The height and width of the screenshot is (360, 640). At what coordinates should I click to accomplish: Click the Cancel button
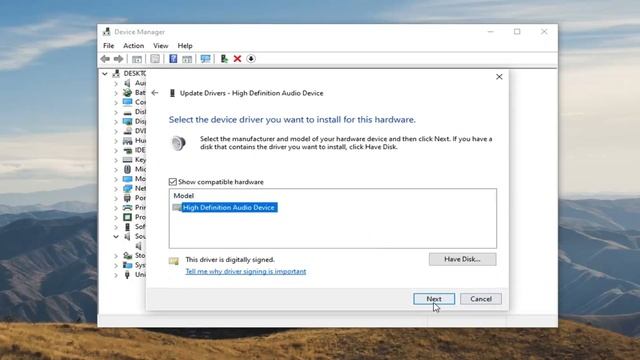click(x=481, y=299)
